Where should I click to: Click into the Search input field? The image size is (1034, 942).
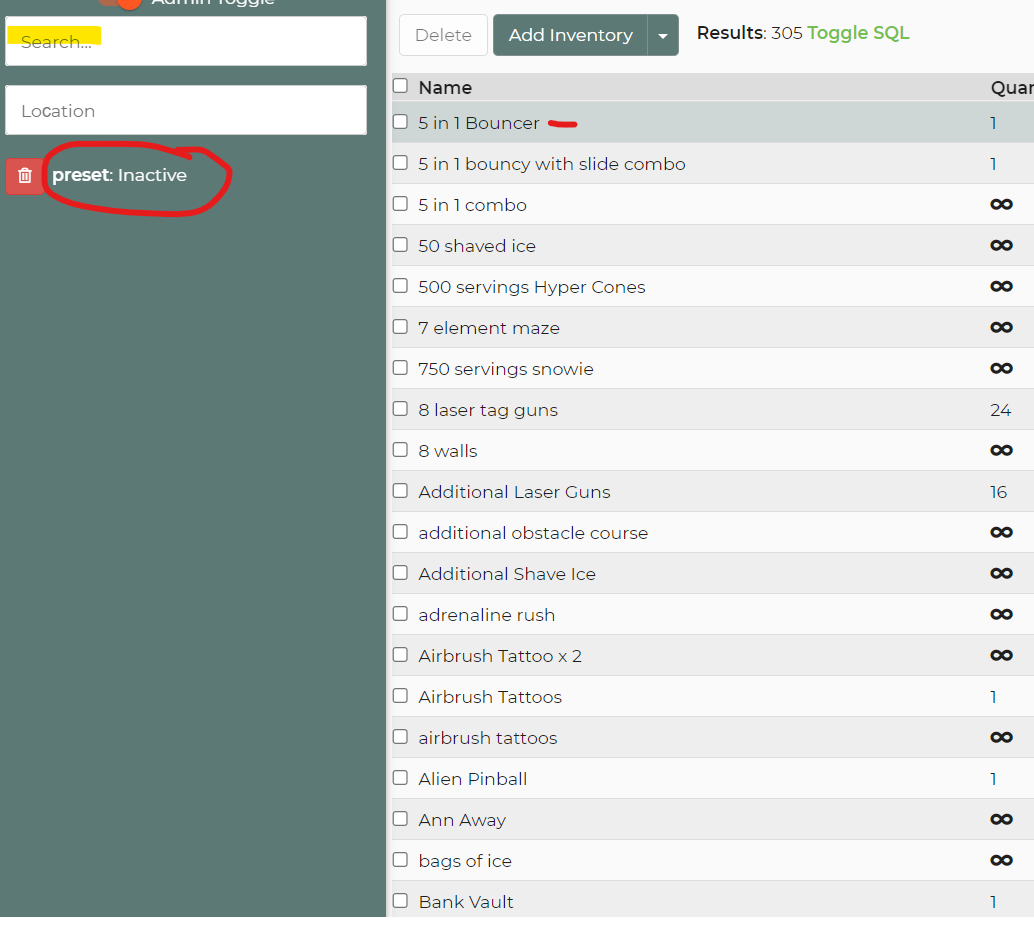(x=186, y=42)
